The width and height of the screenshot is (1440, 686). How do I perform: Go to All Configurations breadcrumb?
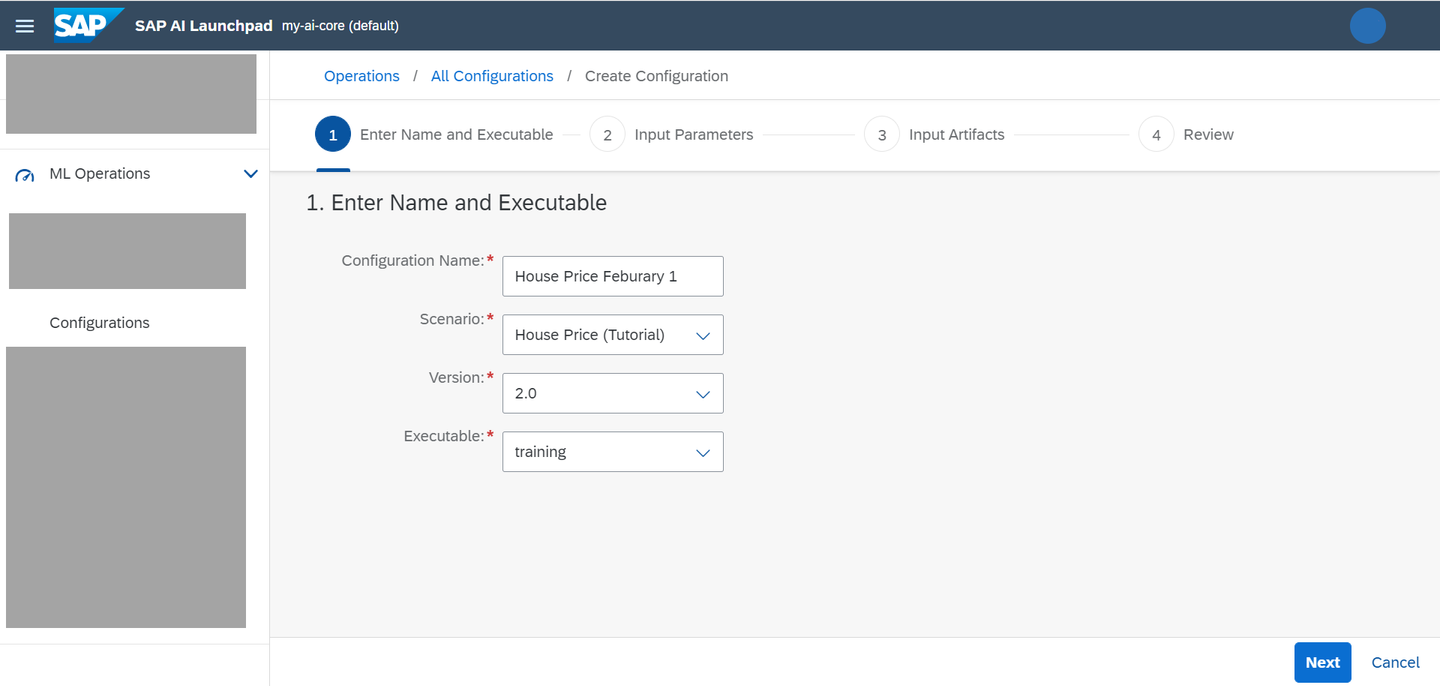coord(492,76)
